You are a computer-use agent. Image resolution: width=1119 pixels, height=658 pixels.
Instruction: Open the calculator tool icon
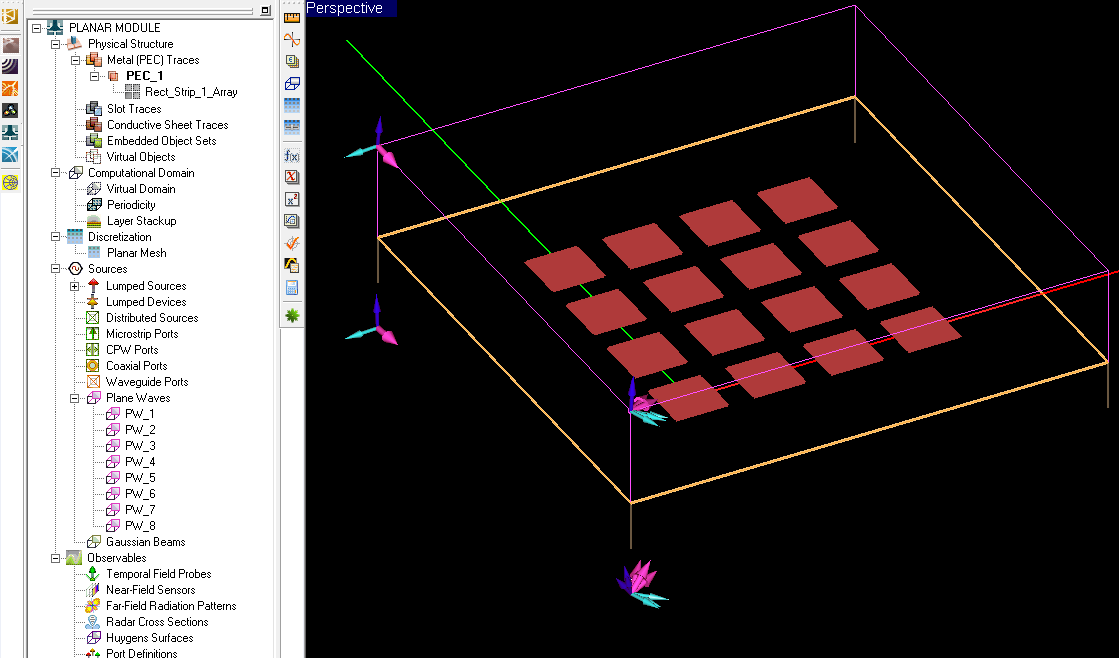(x=292, y=288)
